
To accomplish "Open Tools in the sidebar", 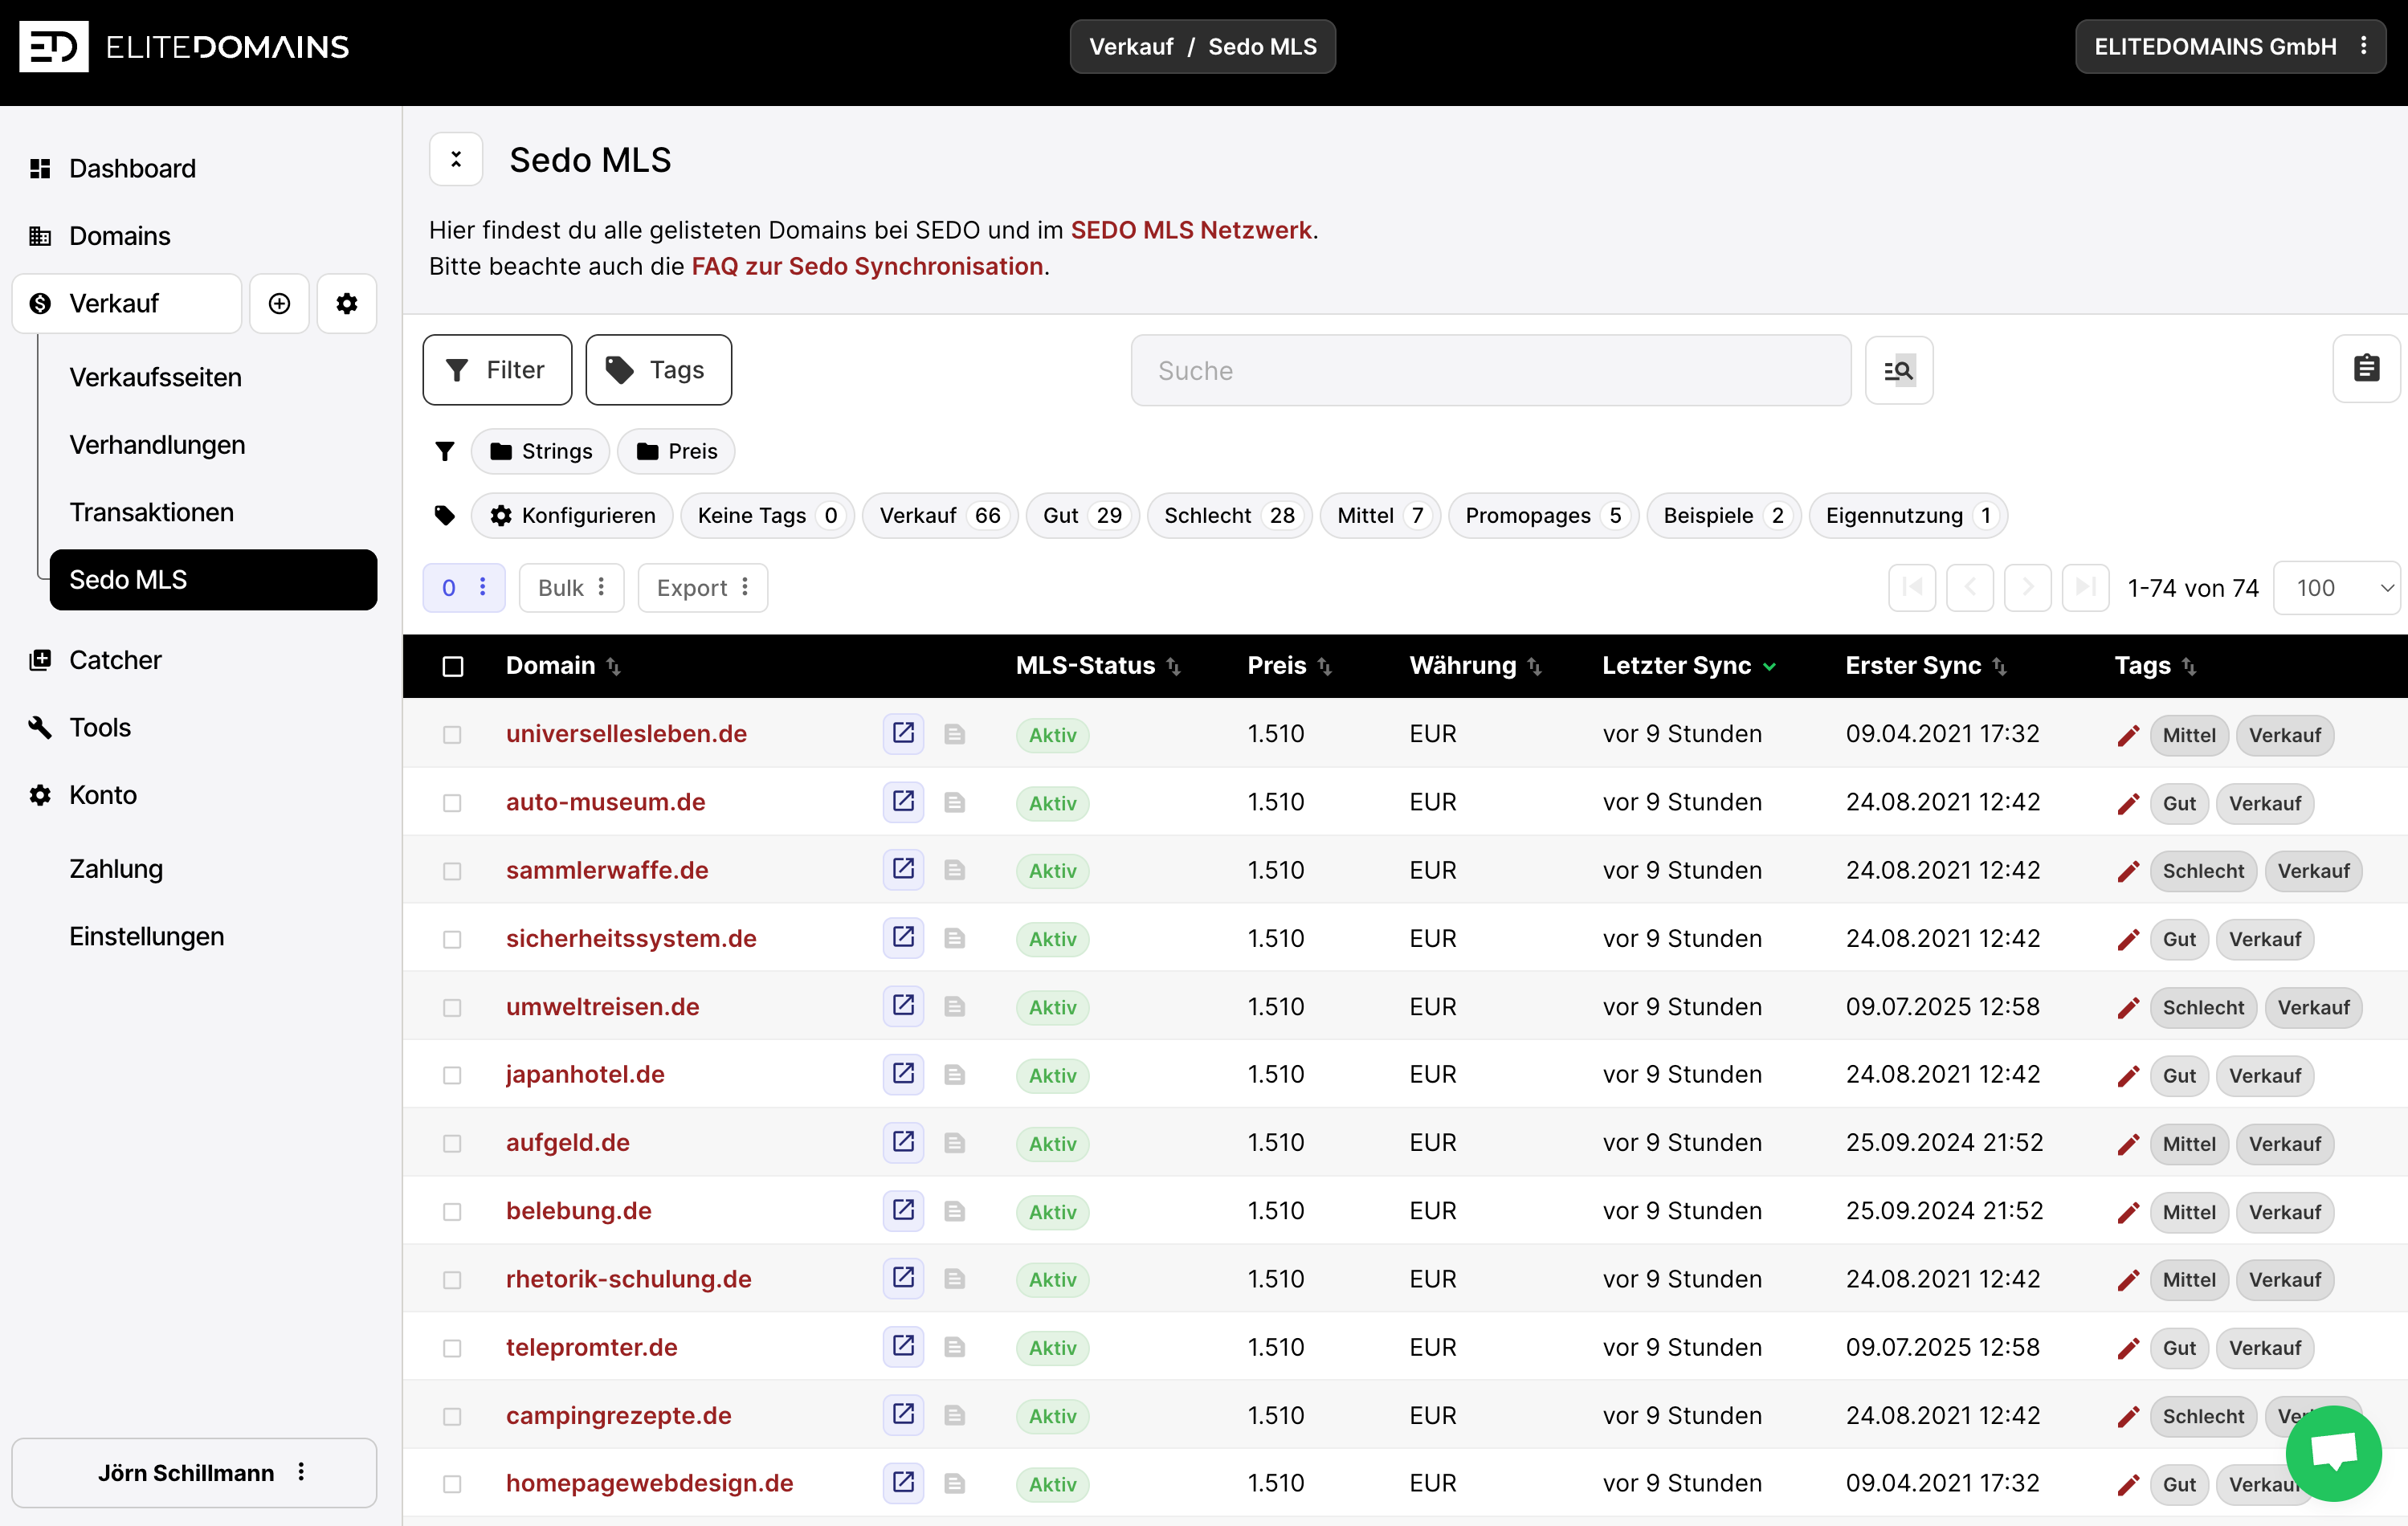I will pyautogui.click(x=100, y=727).
